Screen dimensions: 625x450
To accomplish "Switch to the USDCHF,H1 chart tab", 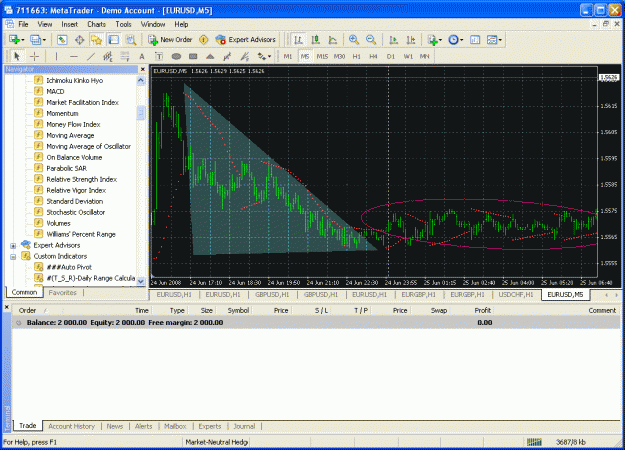I will click(516, 295).
